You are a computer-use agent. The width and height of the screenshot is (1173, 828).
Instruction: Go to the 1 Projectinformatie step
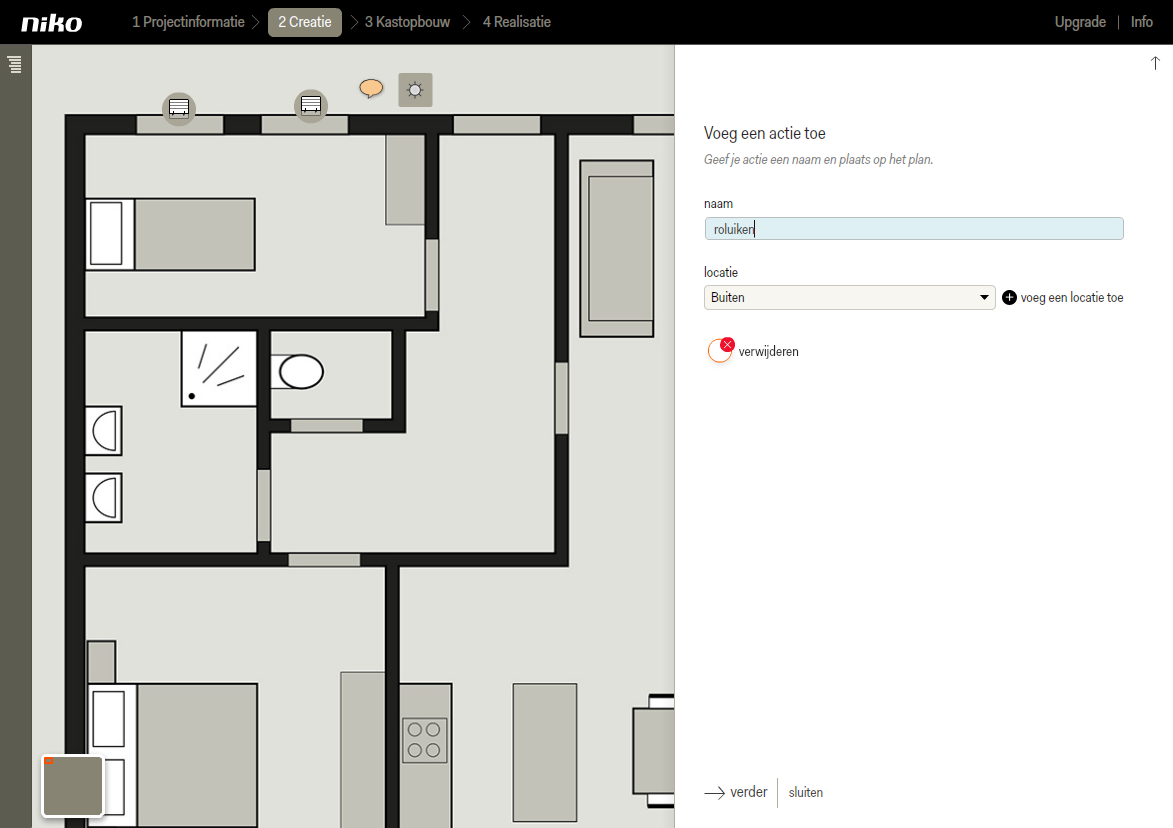click(x=189, y=22)
